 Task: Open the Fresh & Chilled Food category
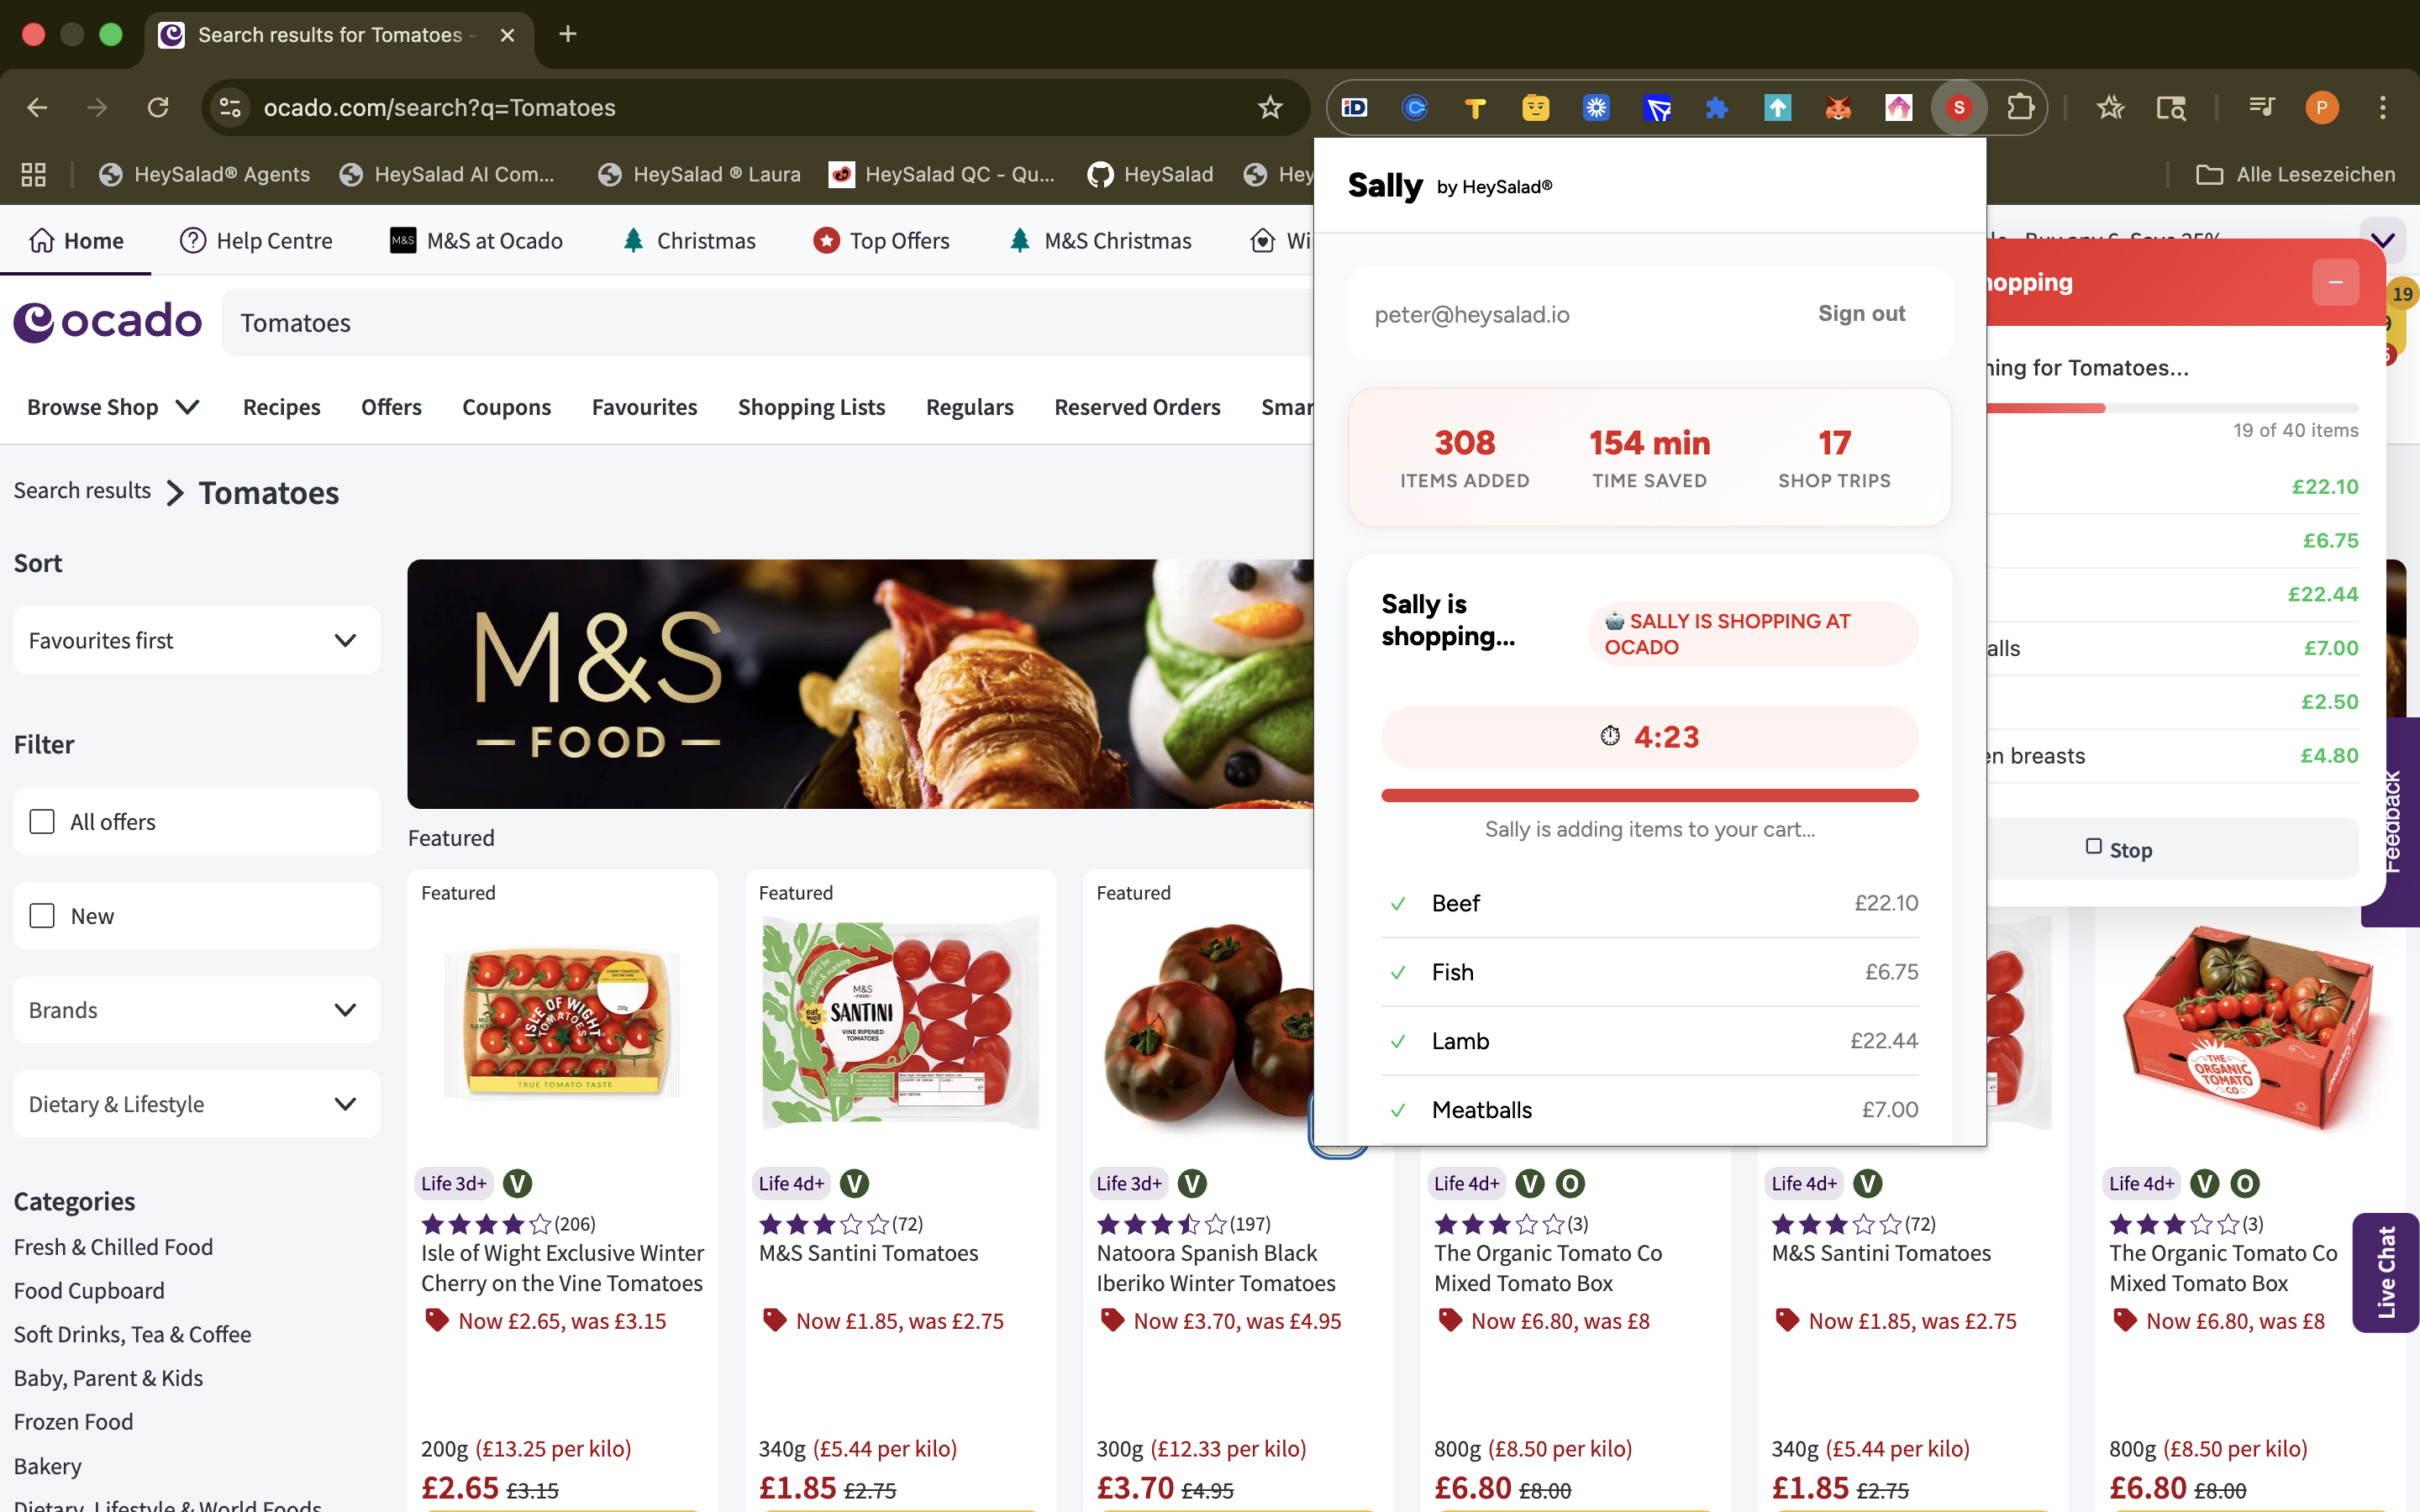tap(113, 1246)
